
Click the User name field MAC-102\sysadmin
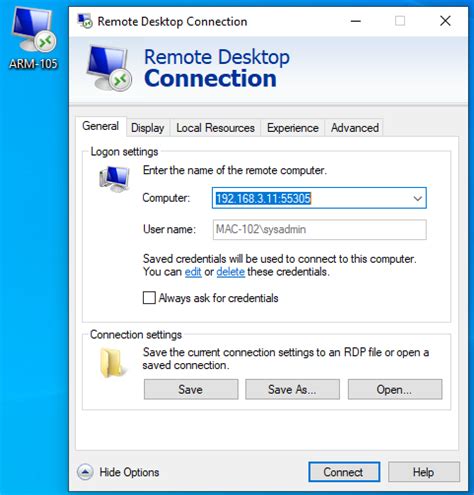click(319, 229)
